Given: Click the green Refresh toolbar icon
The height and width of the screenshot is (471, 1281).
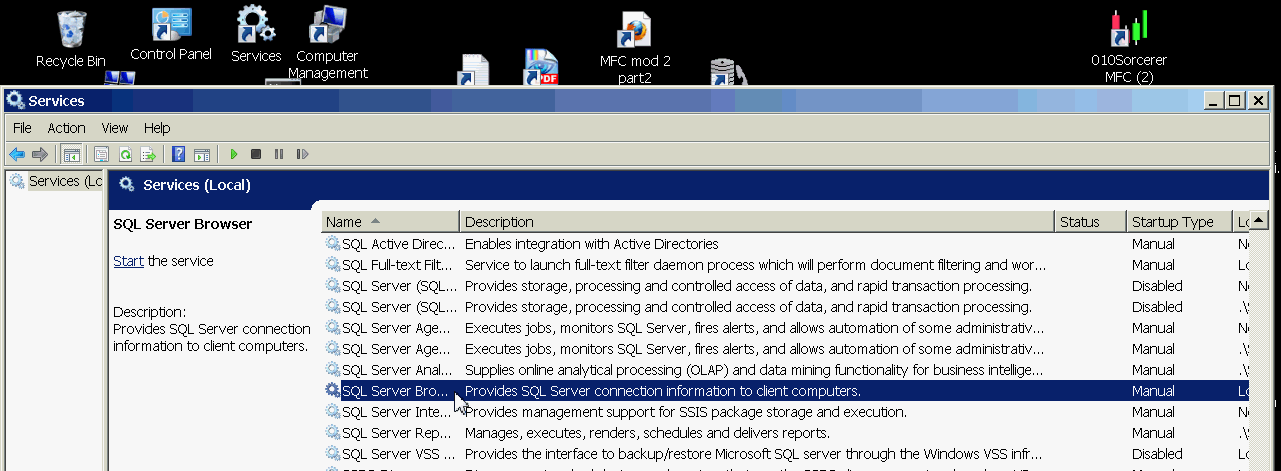Looking at the screenshot, I should pyautogui.click(x=125, y=154).
